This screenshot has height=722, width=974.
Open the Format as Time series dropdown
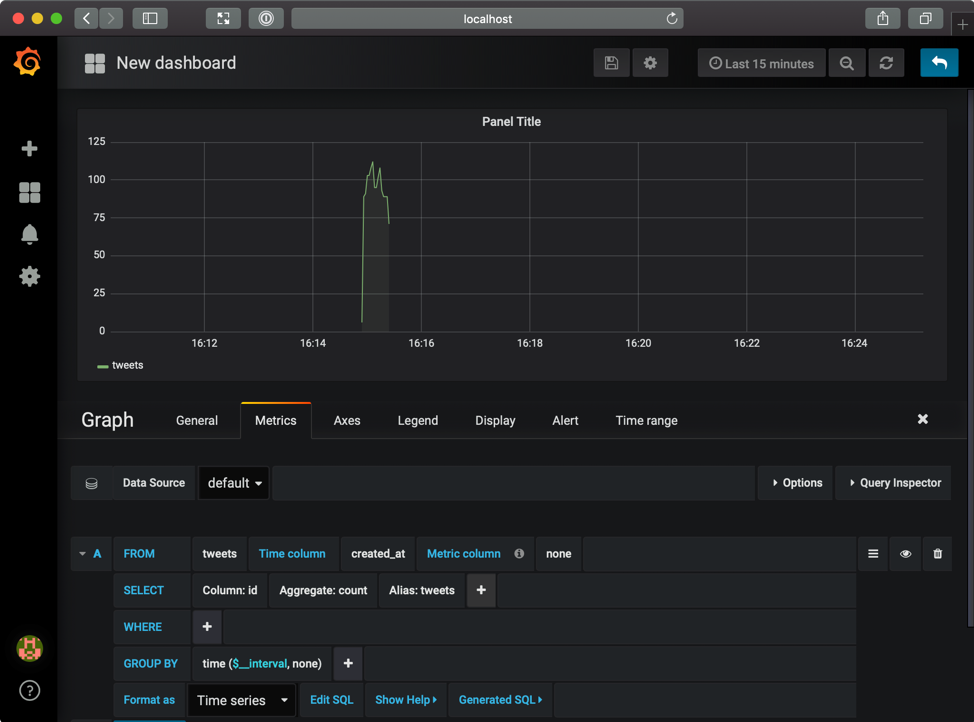pos(242,700)
